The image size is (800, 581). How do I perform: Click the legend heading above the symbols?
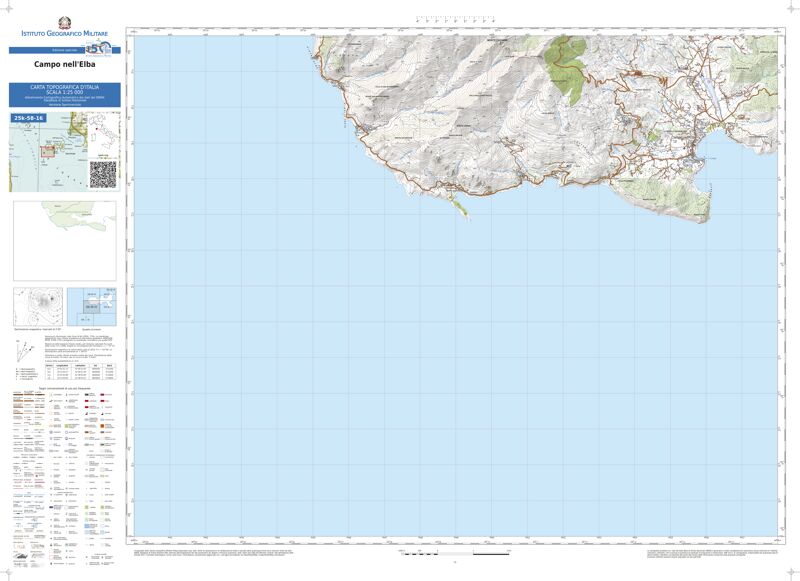(64, 387)
